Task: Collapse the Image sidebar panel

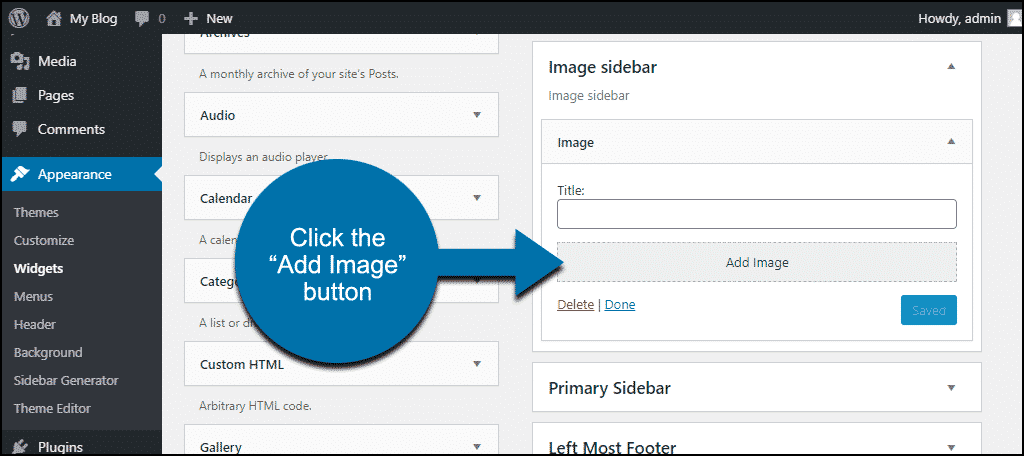Action: pyautogui.click(x=952, y=67)
